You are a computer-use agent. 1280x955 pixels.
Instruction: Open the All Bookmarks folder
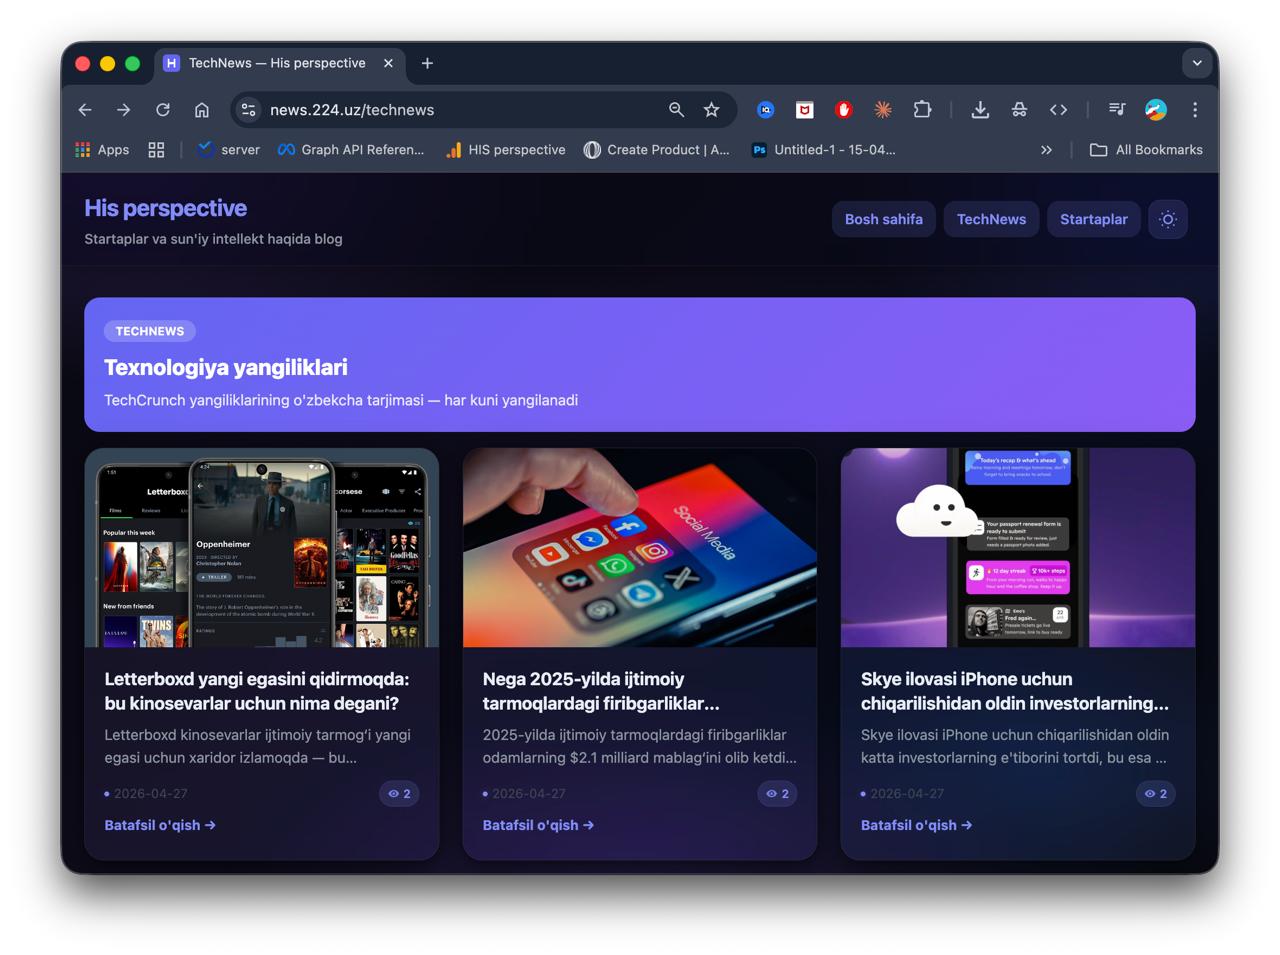point(1146,150)
